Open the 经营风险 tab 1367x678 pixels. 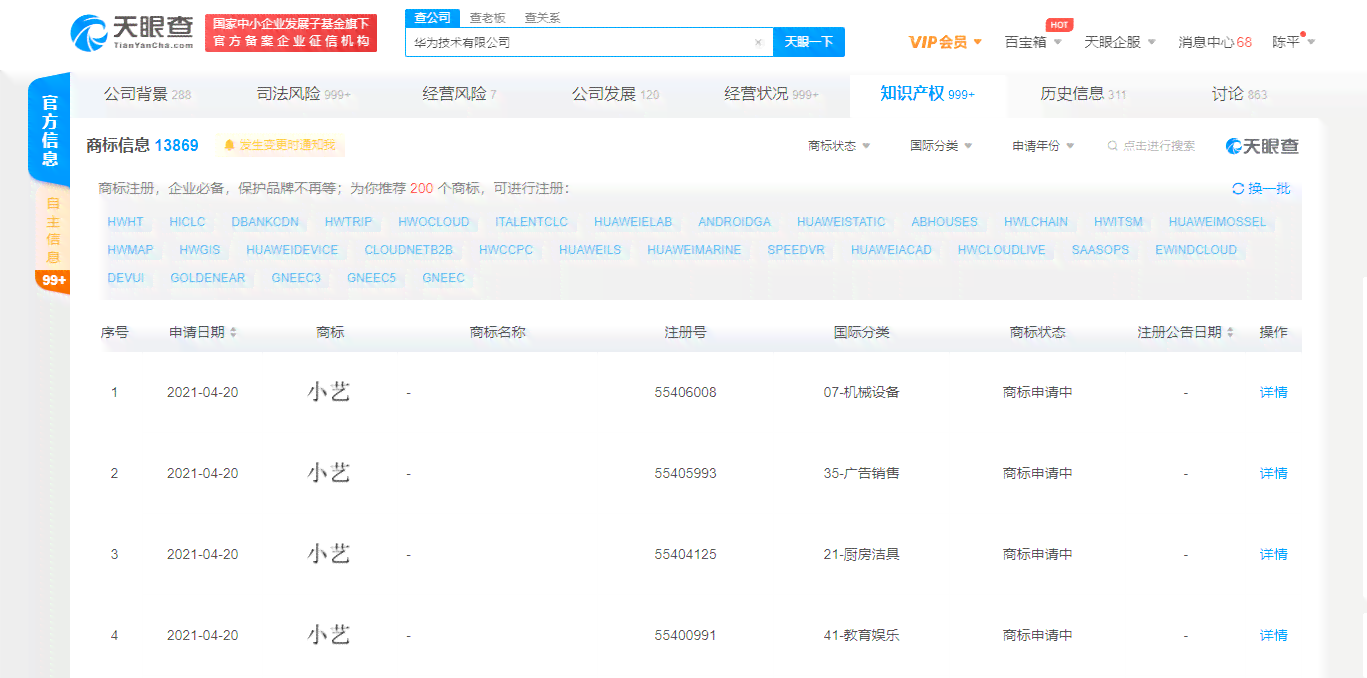[459, 94]
